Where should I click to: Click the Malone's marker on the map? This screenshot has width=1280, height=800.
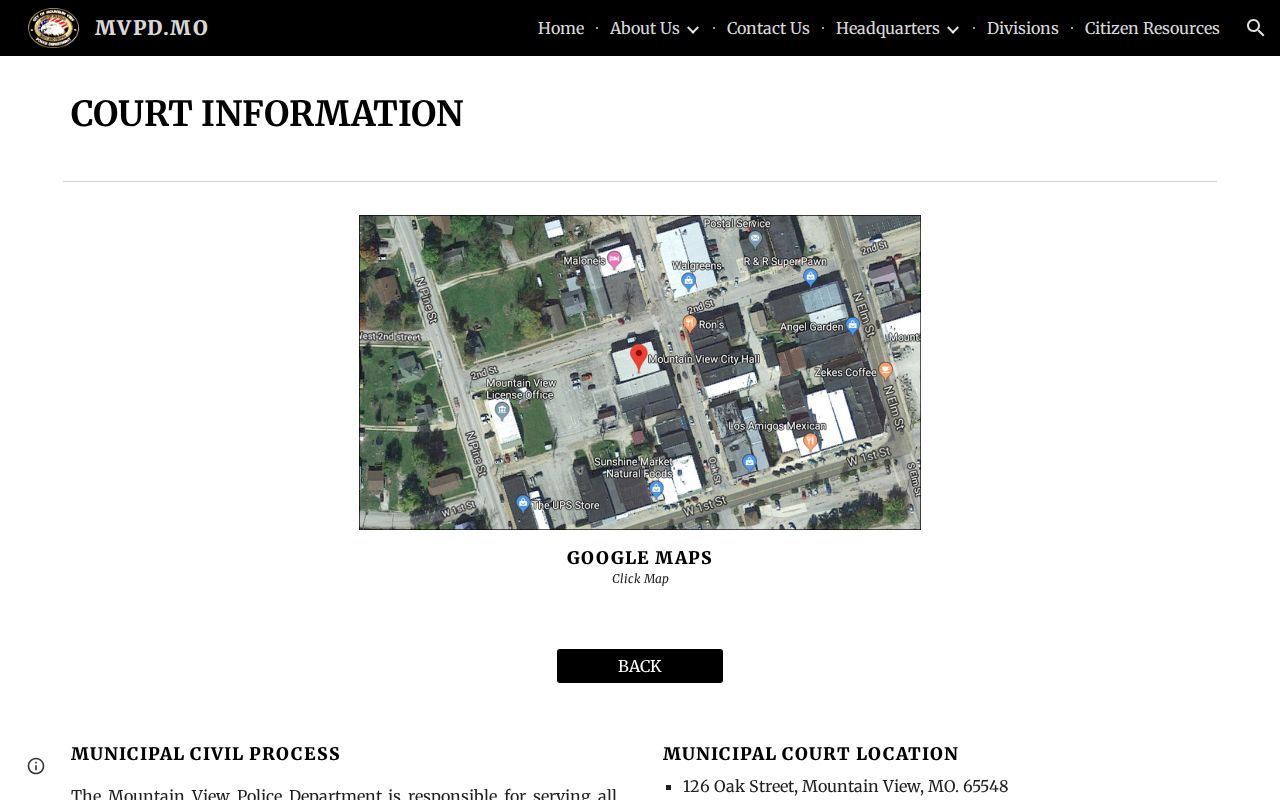click(x=615, y=260)
